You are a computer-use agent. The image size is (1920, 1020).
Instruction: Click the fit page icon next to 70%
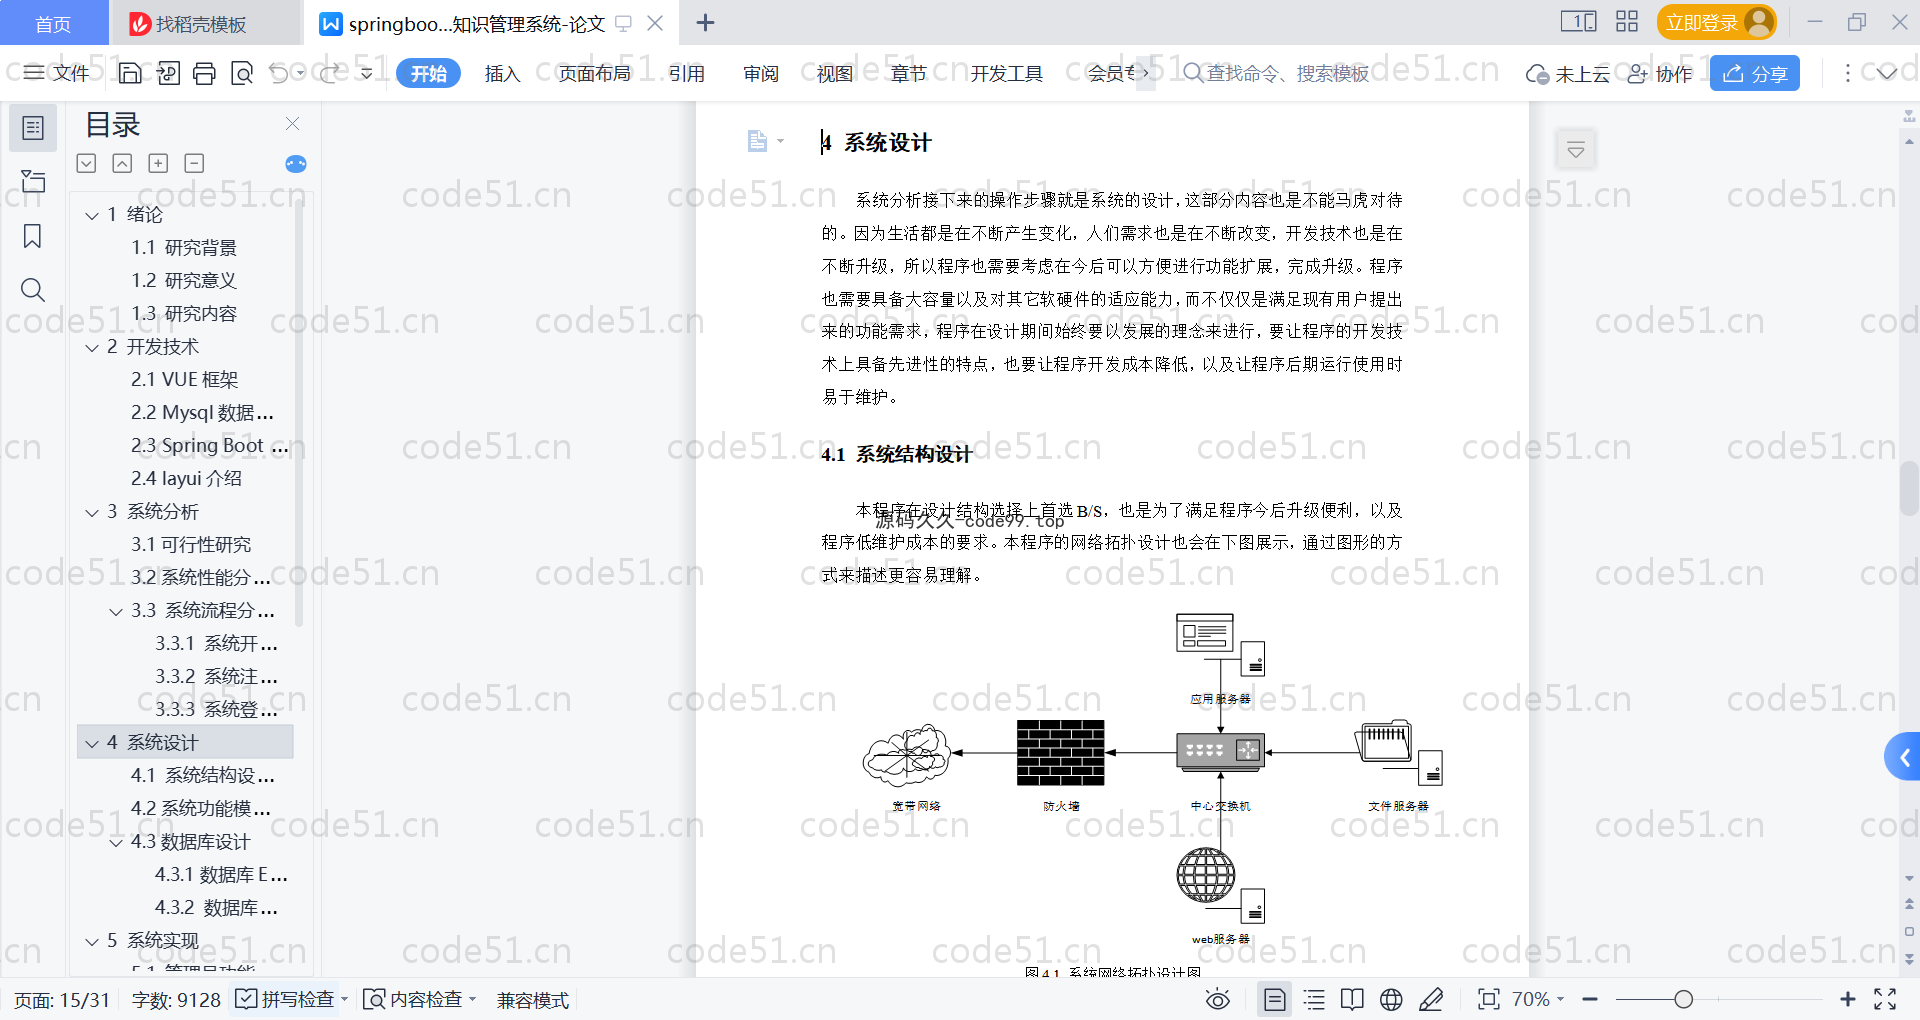(x=1489, y=999)
